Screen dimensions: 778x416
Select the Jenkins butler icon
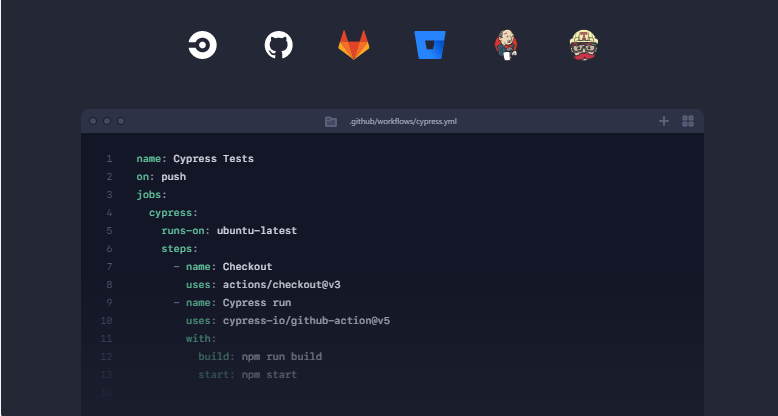tap(506, 45)
